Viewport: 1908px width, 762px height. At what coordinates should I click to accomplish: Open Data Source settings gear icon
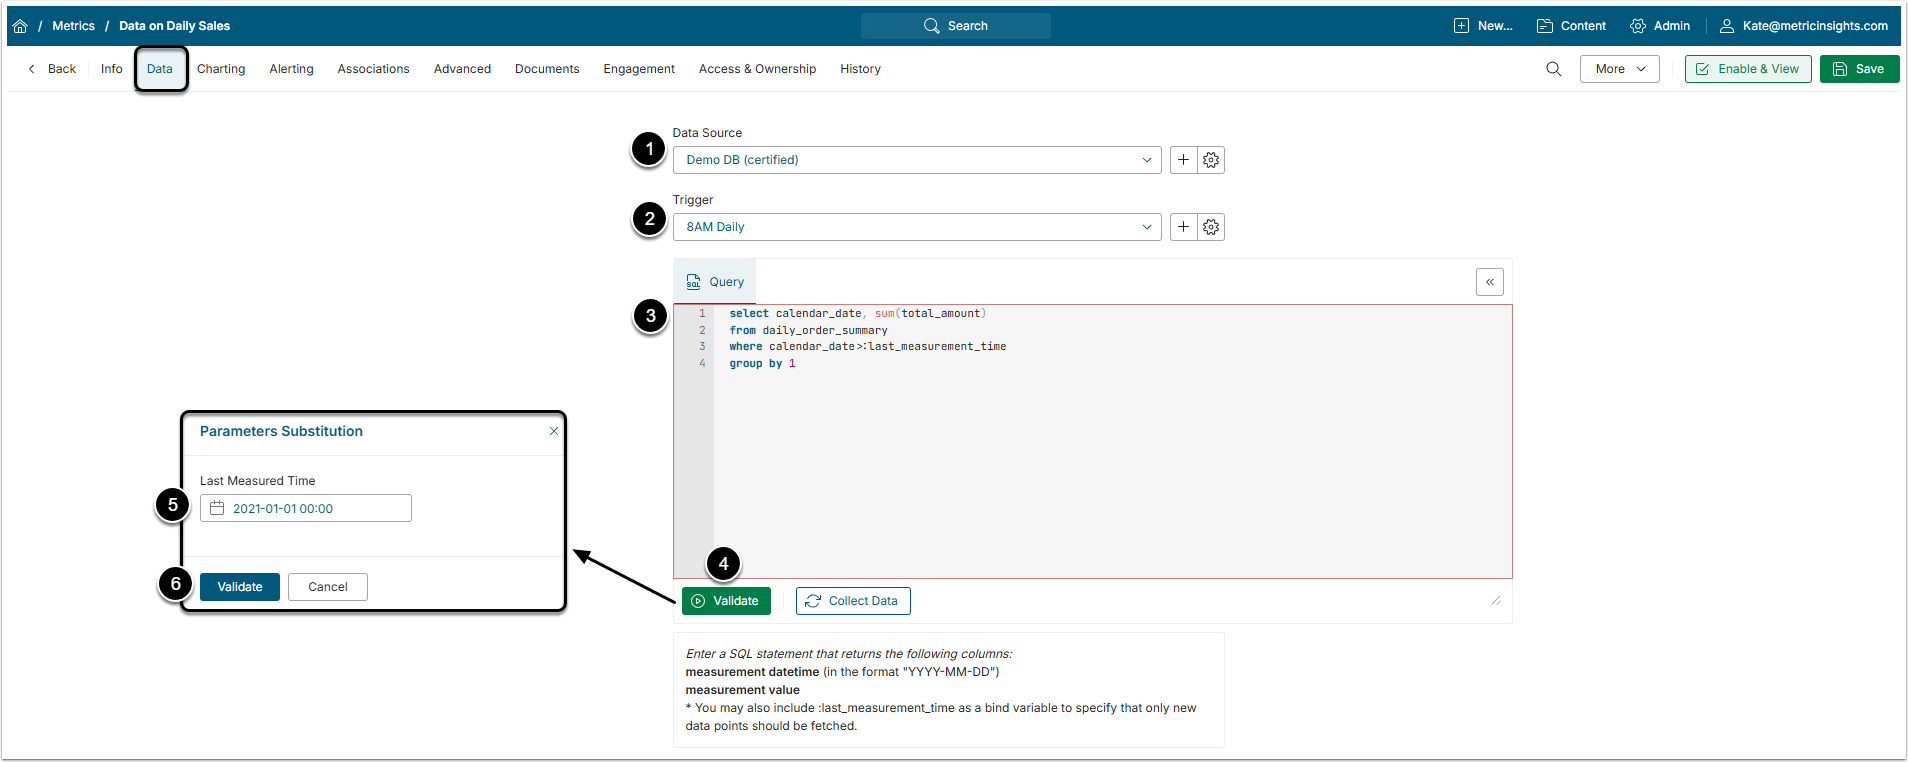coord(1211,160)
